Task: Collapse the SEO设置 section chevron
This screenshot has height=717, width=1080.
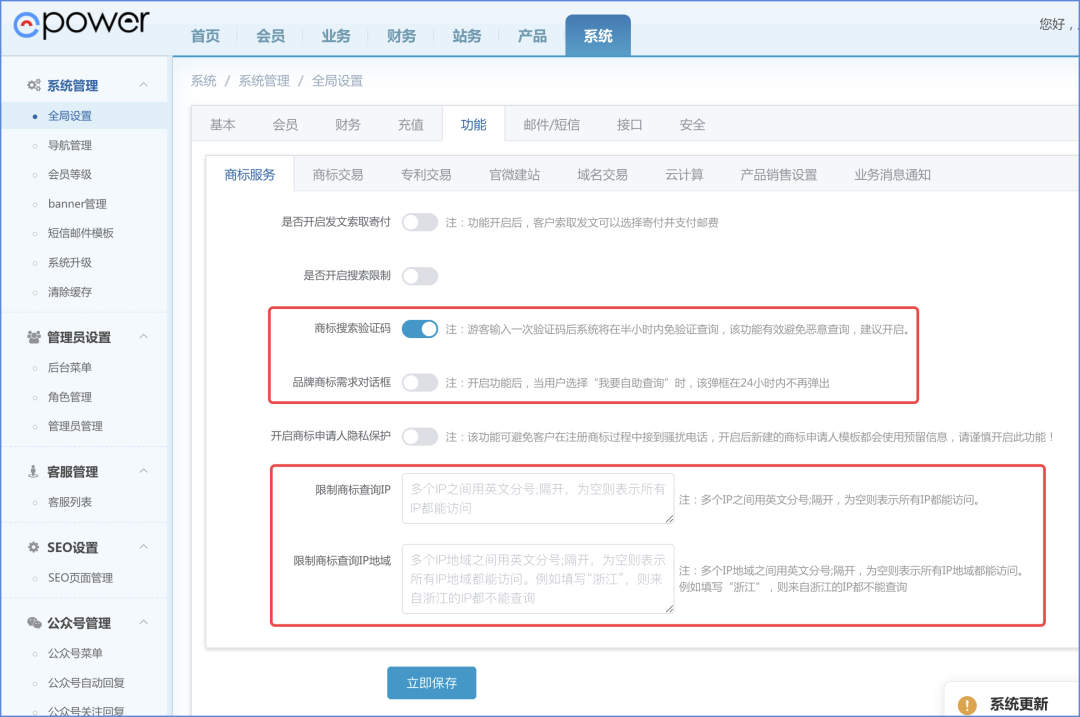Action: 144,548
